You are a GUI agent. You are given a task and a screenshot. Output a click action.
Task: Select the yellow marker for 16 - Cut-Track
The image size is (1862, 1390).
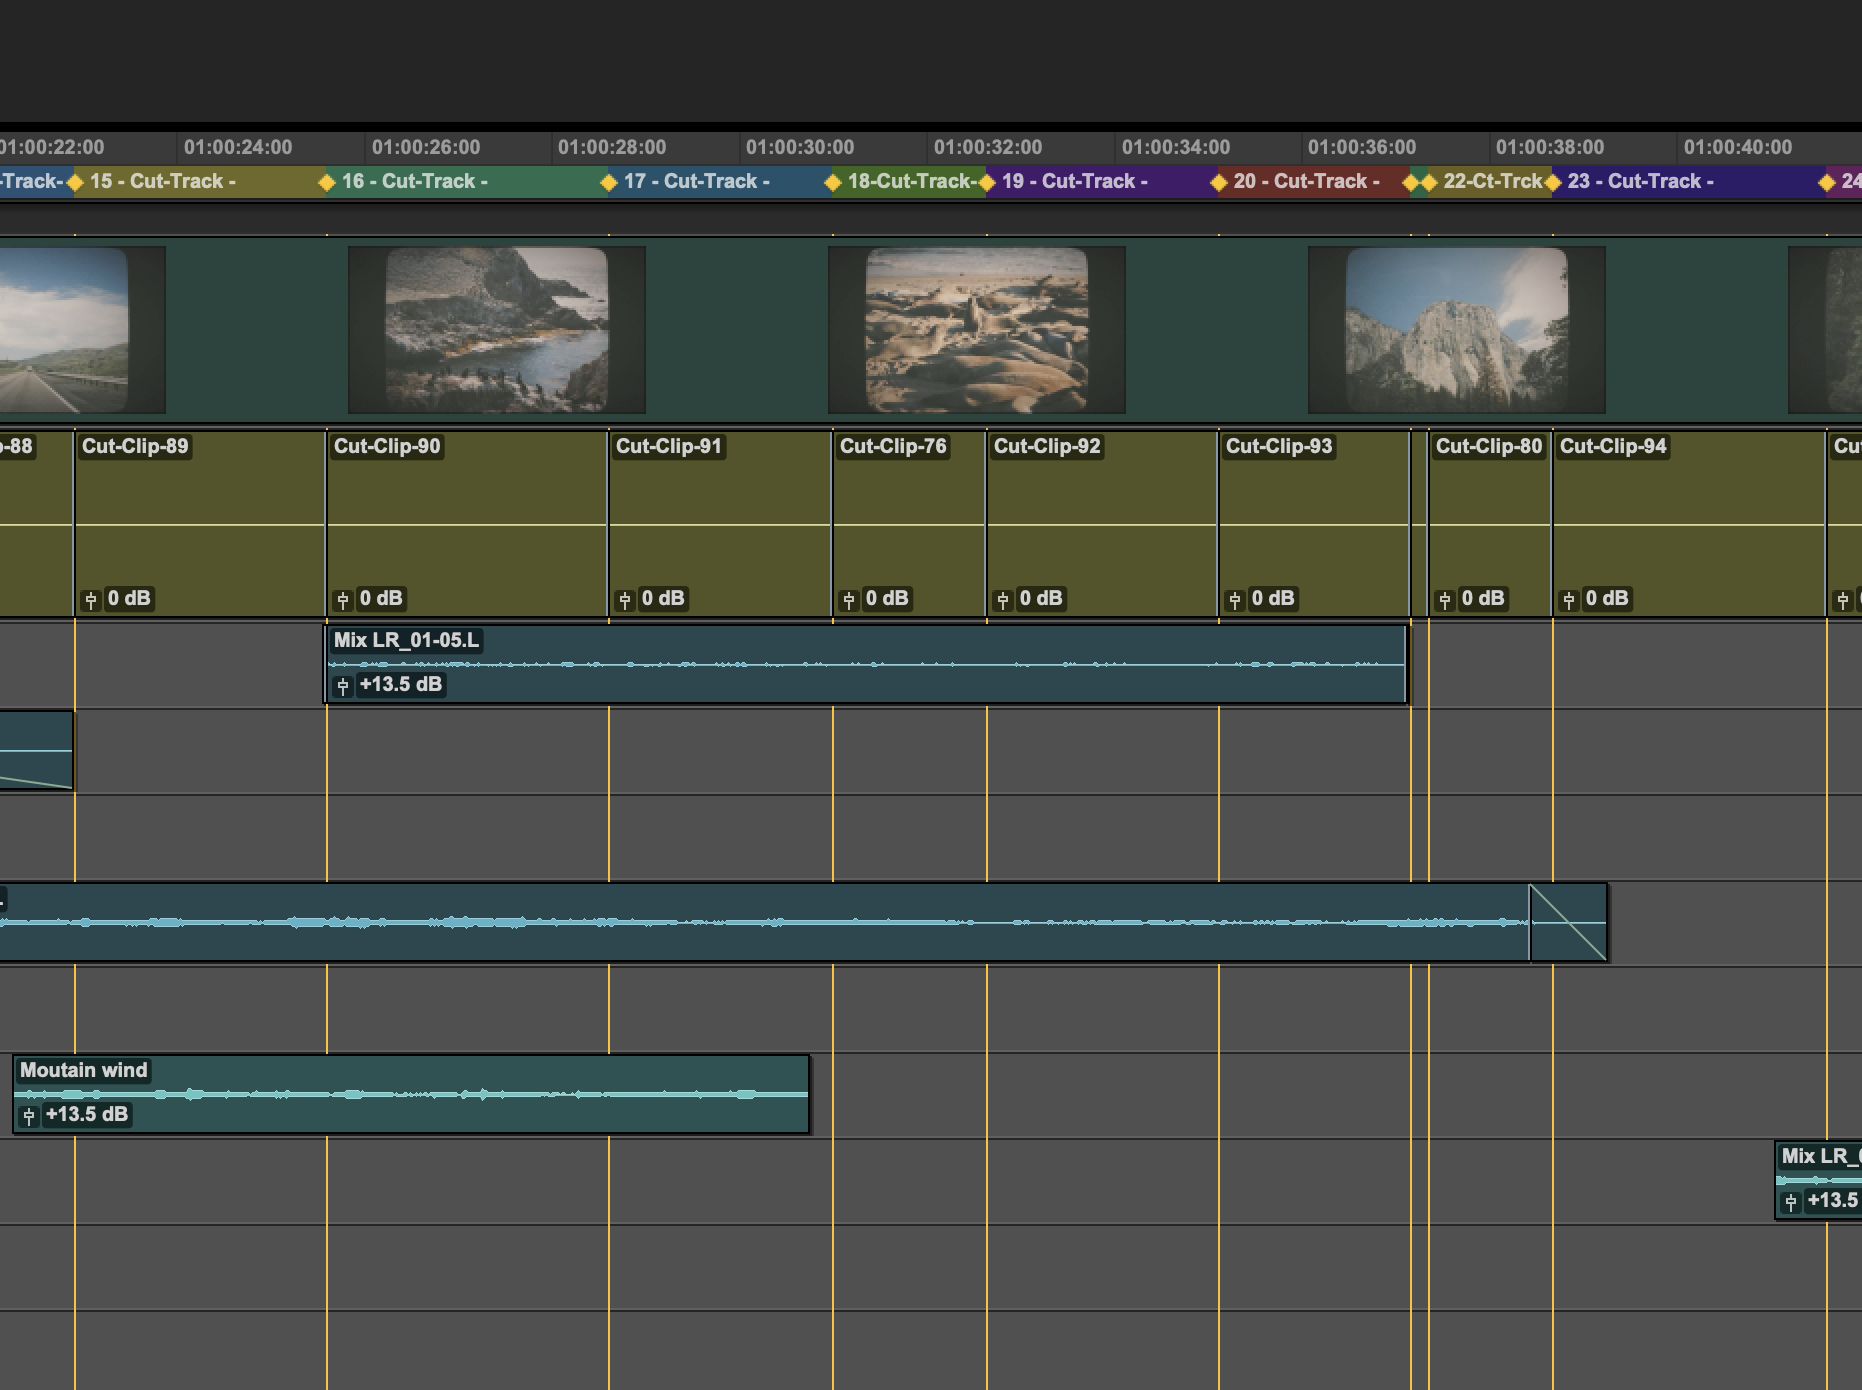(327, 182)
